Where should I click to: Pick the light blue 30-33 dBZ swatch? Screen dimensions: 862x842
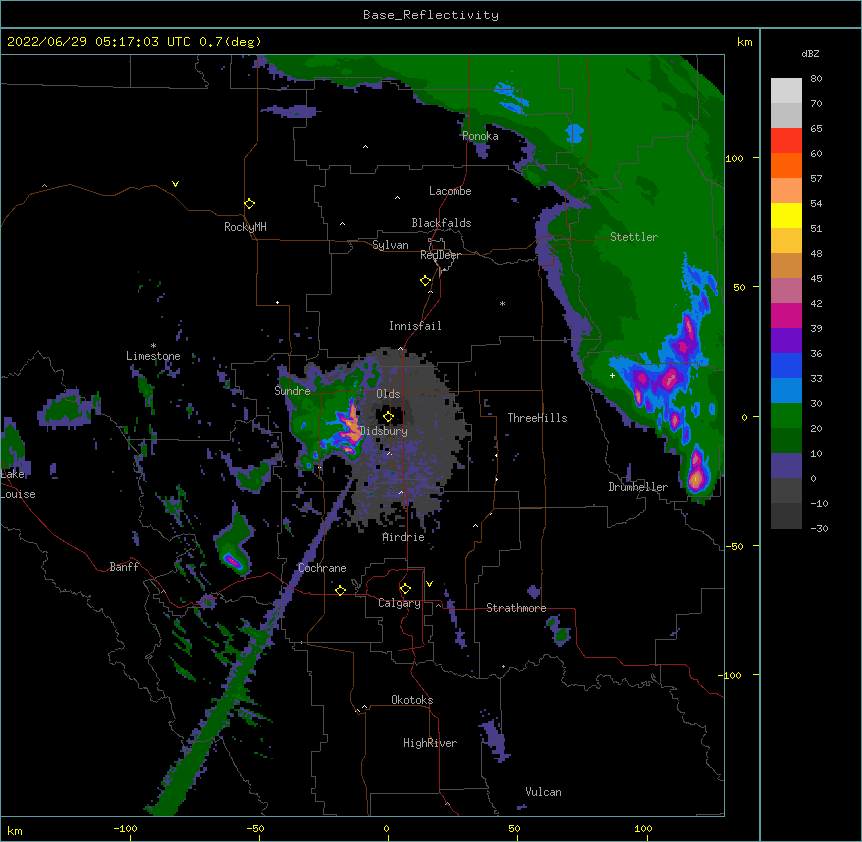[x=786, y=391]
